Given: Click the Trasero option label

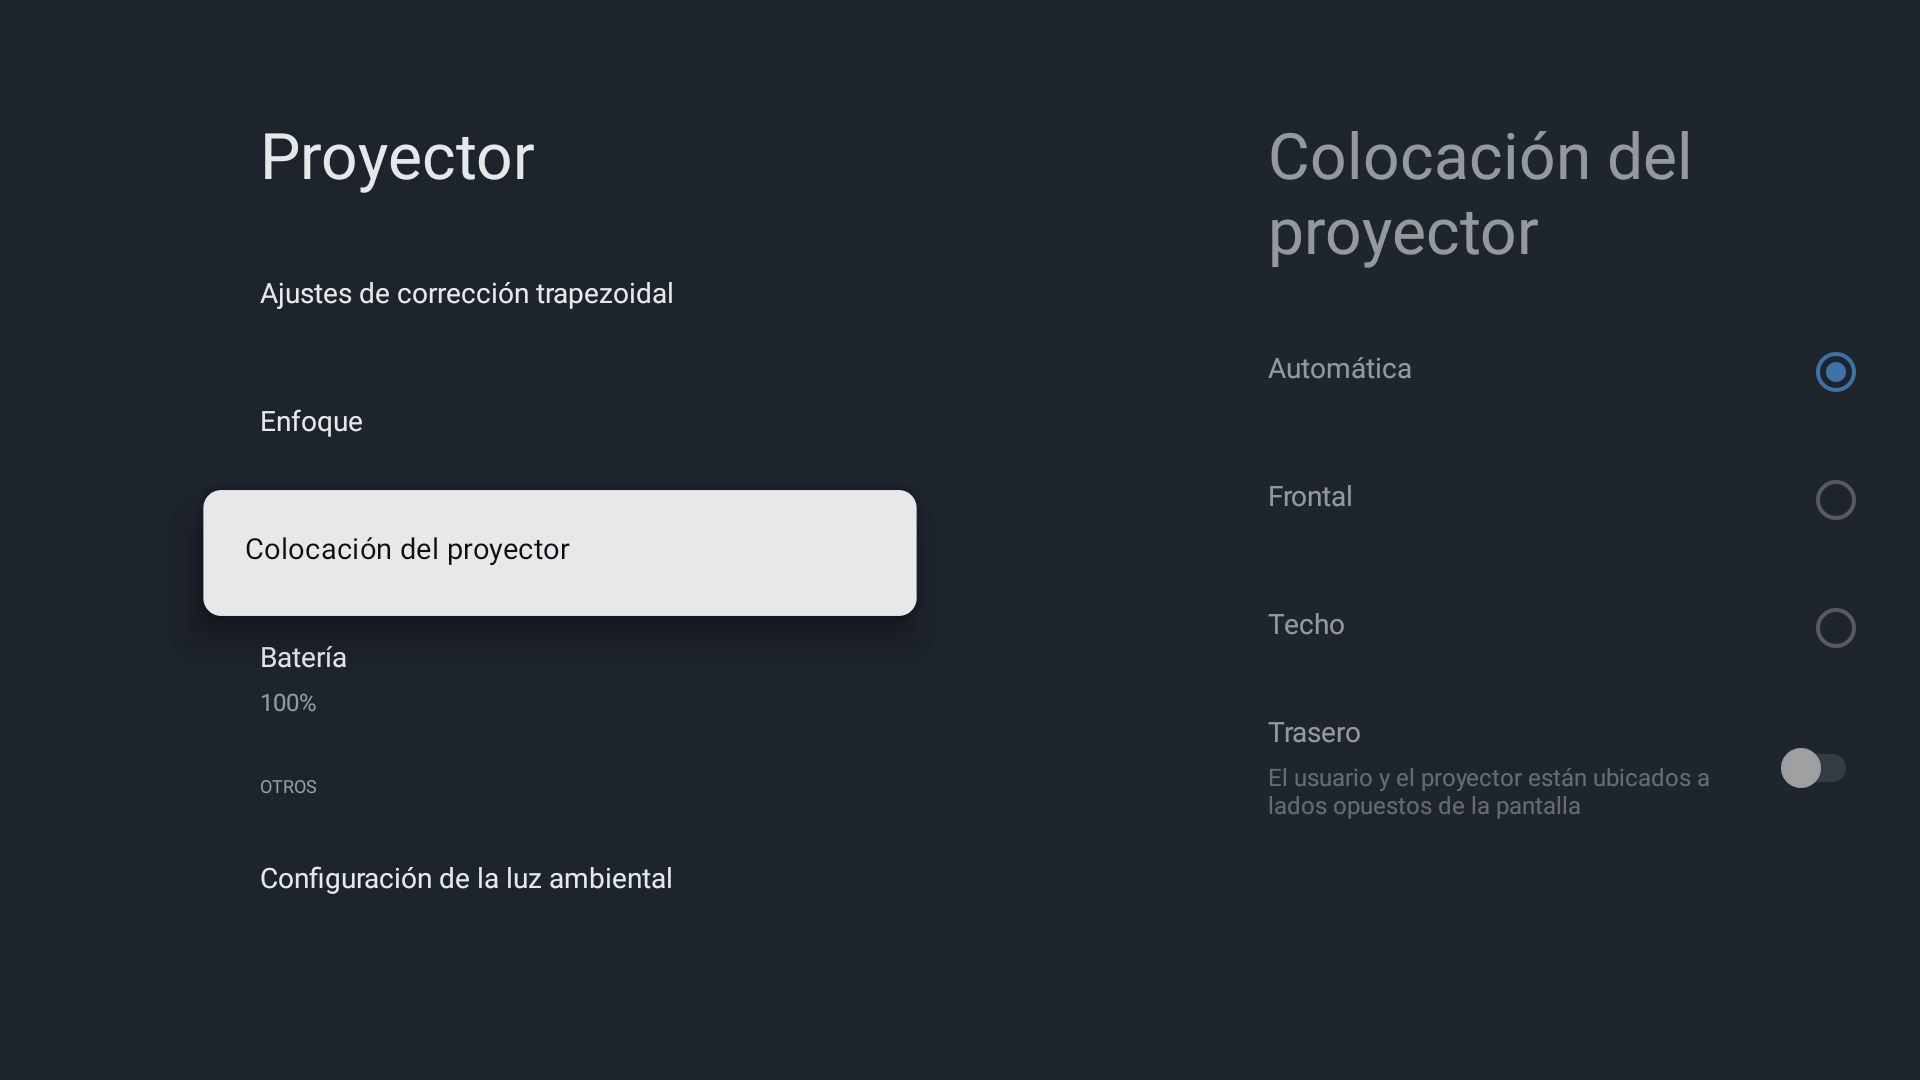Looking at the screenshot, I should click(1314, 733).
